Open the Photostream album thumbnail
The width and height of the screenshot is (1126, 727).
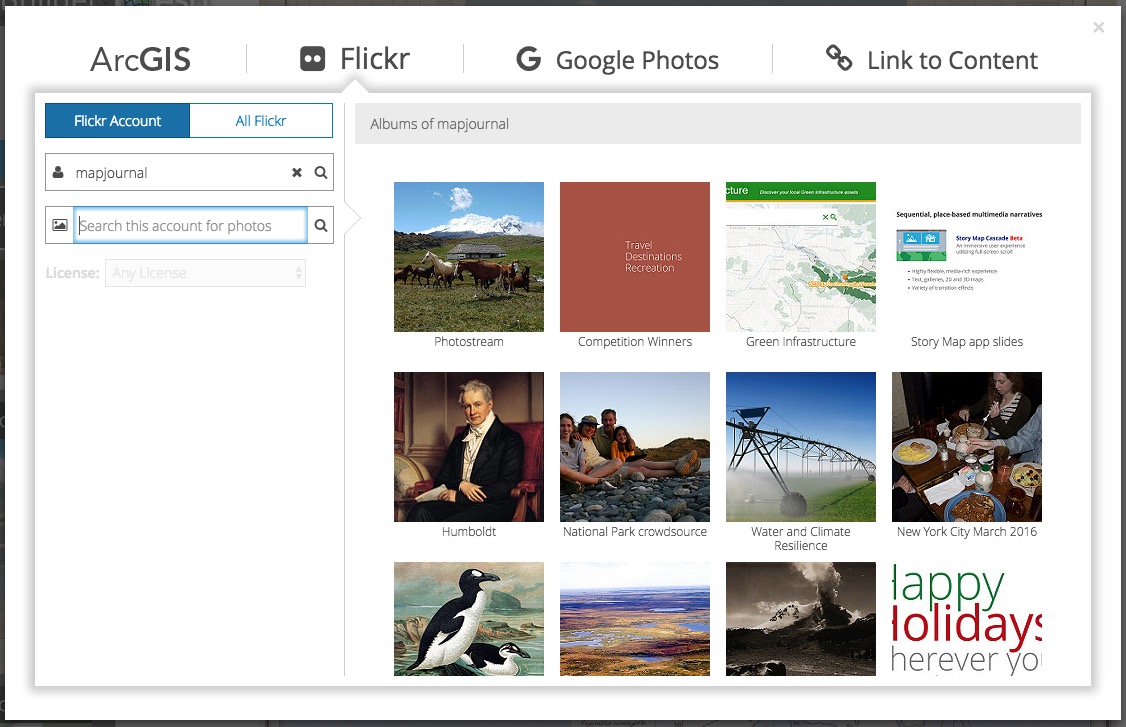point(469,257)
